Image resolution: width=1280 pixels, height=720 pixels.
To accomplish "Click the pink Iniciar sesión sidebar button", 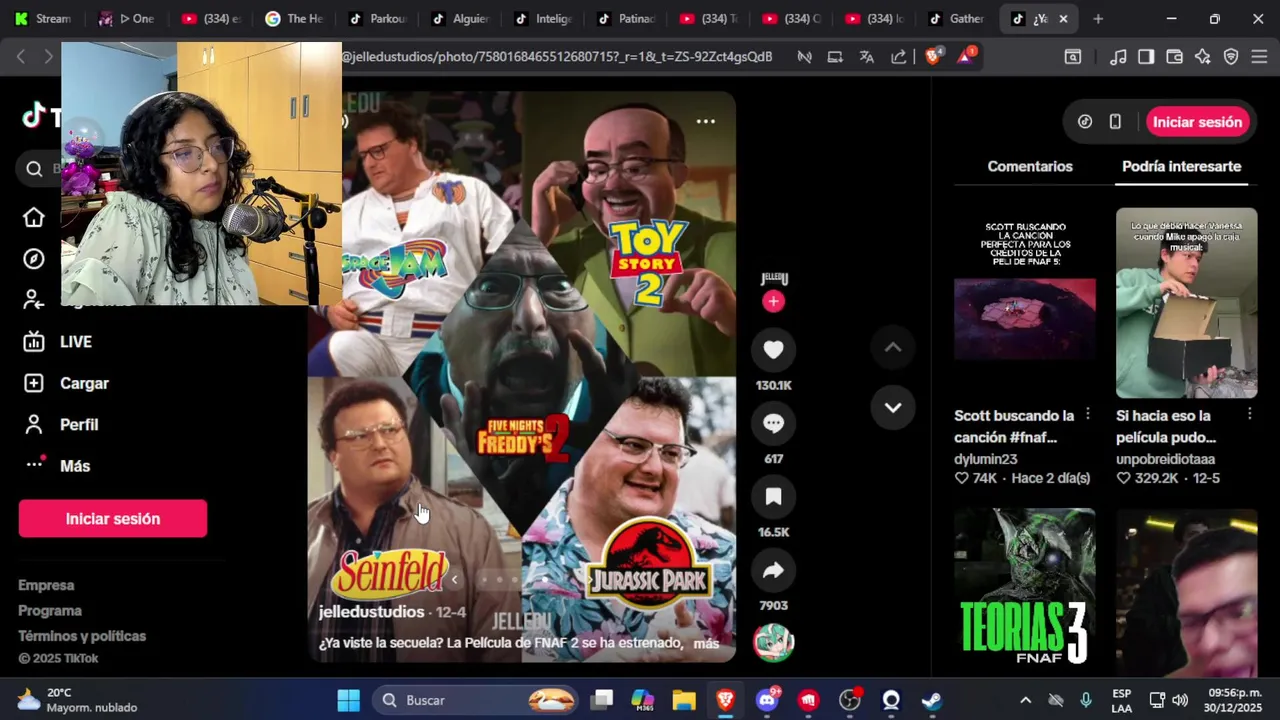I will click(113, 519).
